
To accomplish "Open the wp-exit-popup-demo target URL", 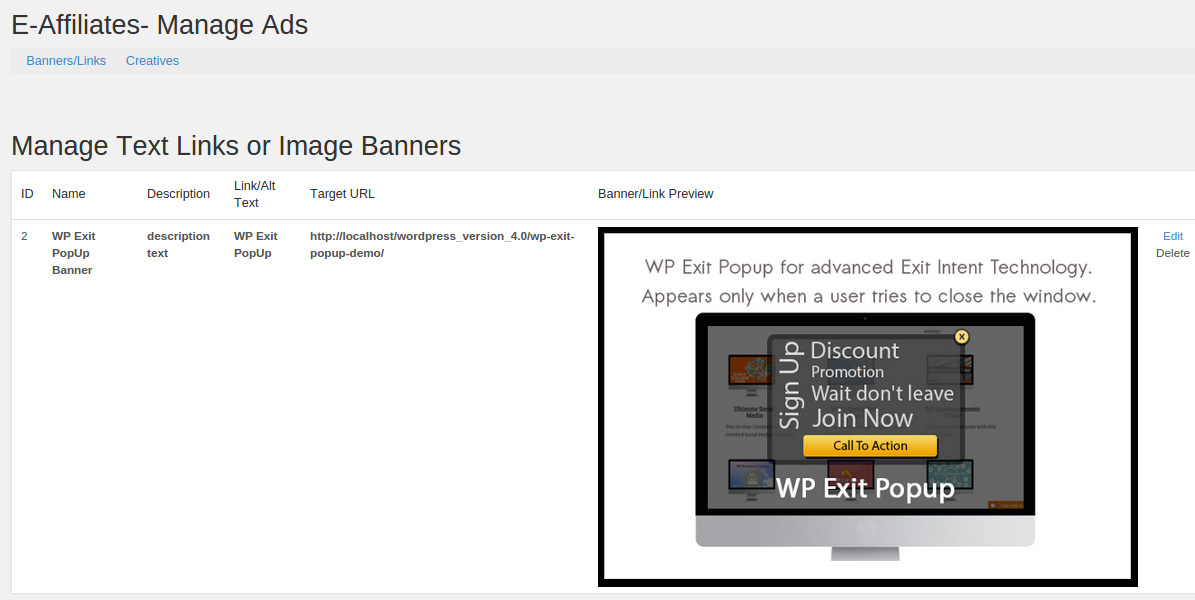I will pyautogui.click(x=441, y=244).
